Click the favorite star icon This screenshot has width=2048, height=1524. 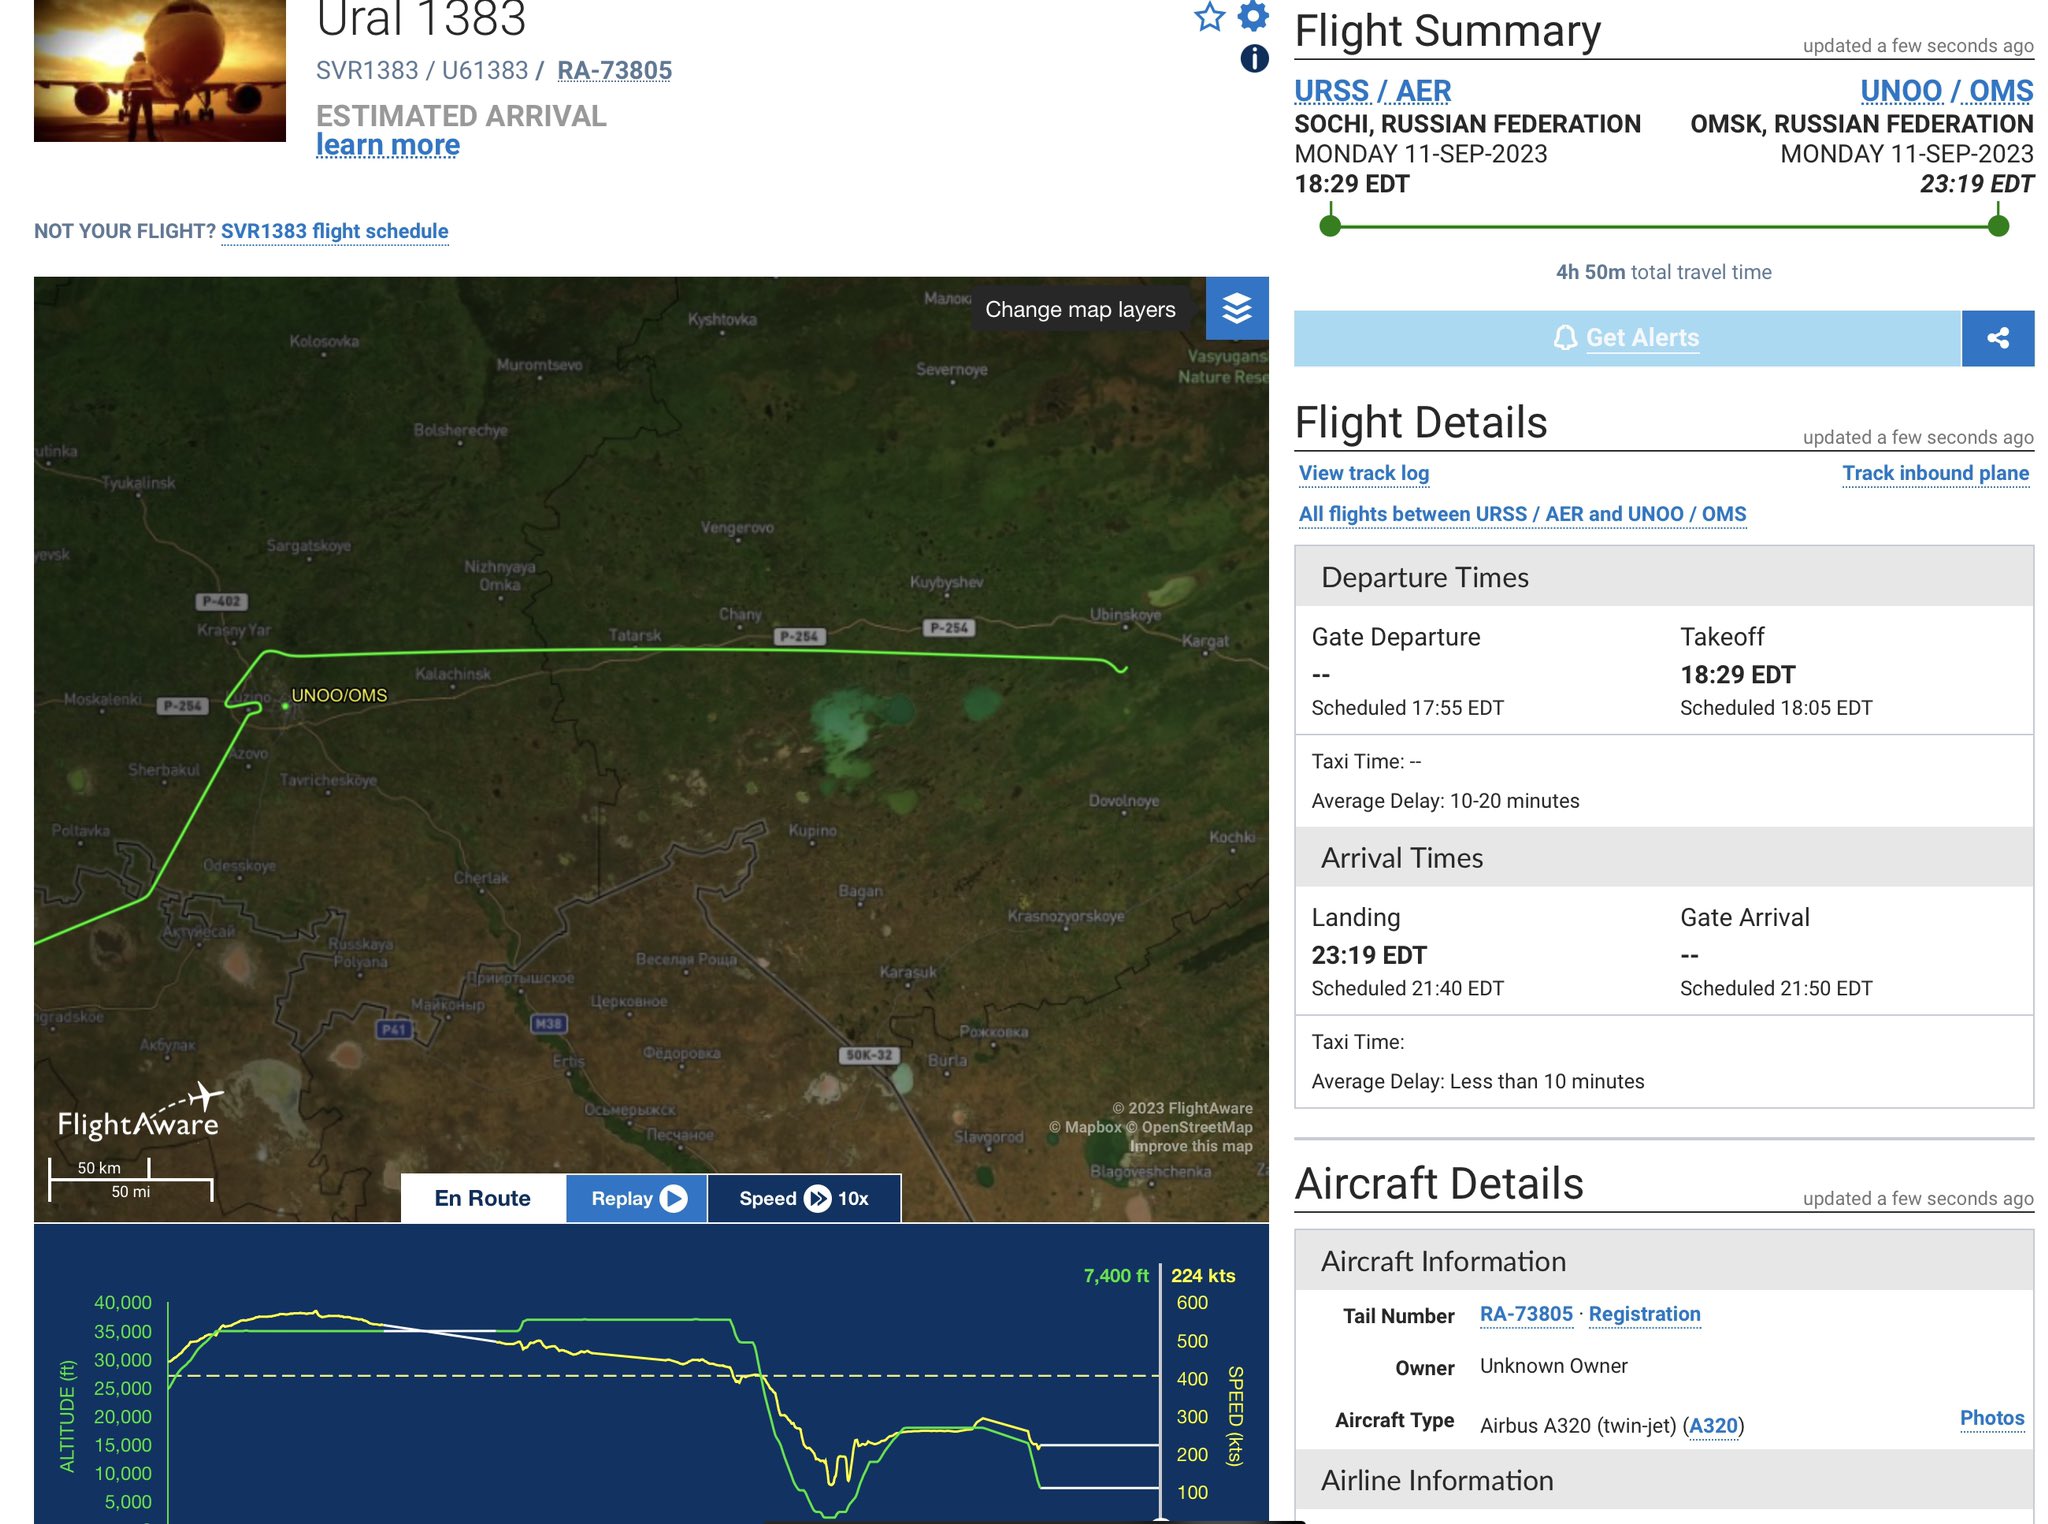coord(1209,17)
